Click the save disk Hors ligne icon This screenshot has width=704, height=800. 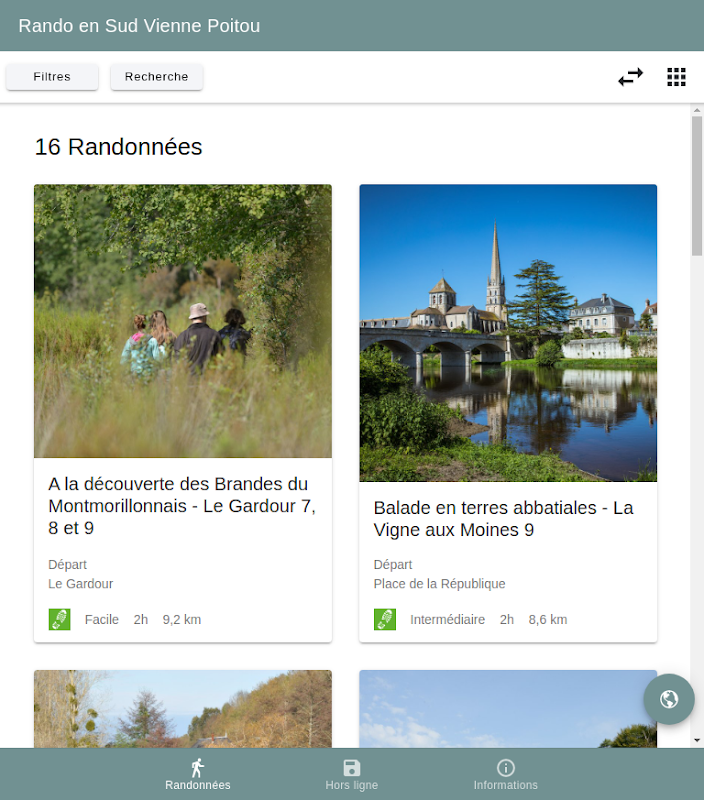(351, 768)
